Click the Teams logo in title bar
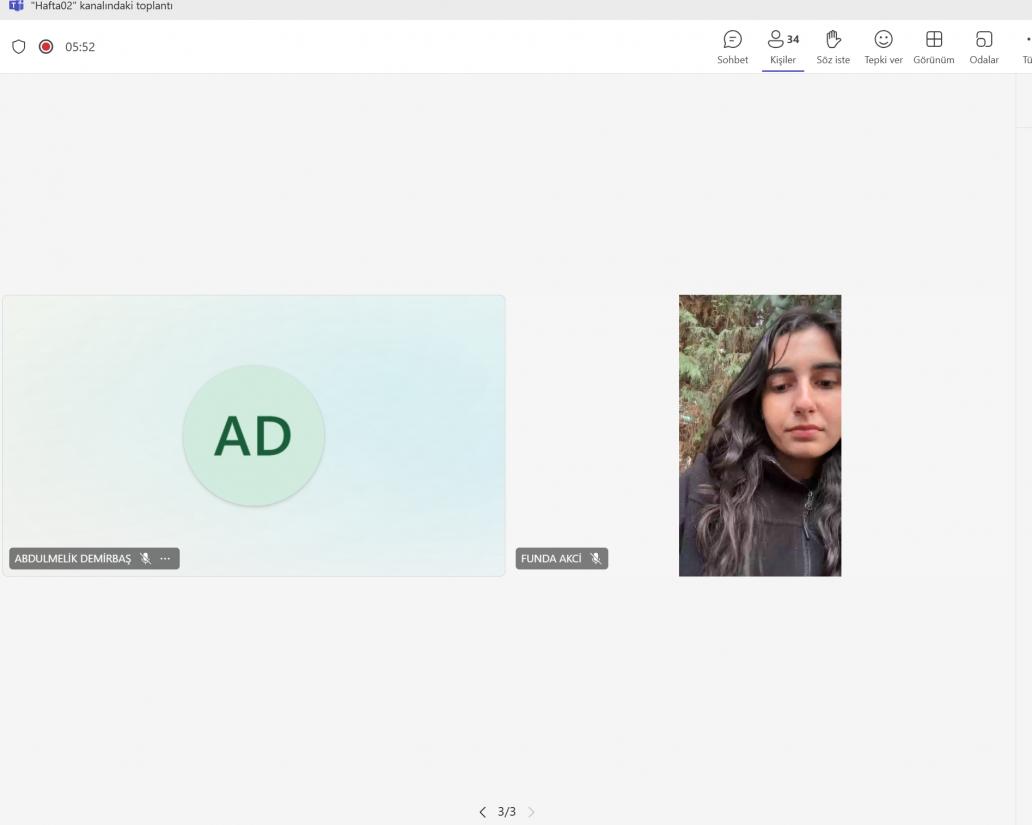1032x825 pixels. [x=15, y=6]
